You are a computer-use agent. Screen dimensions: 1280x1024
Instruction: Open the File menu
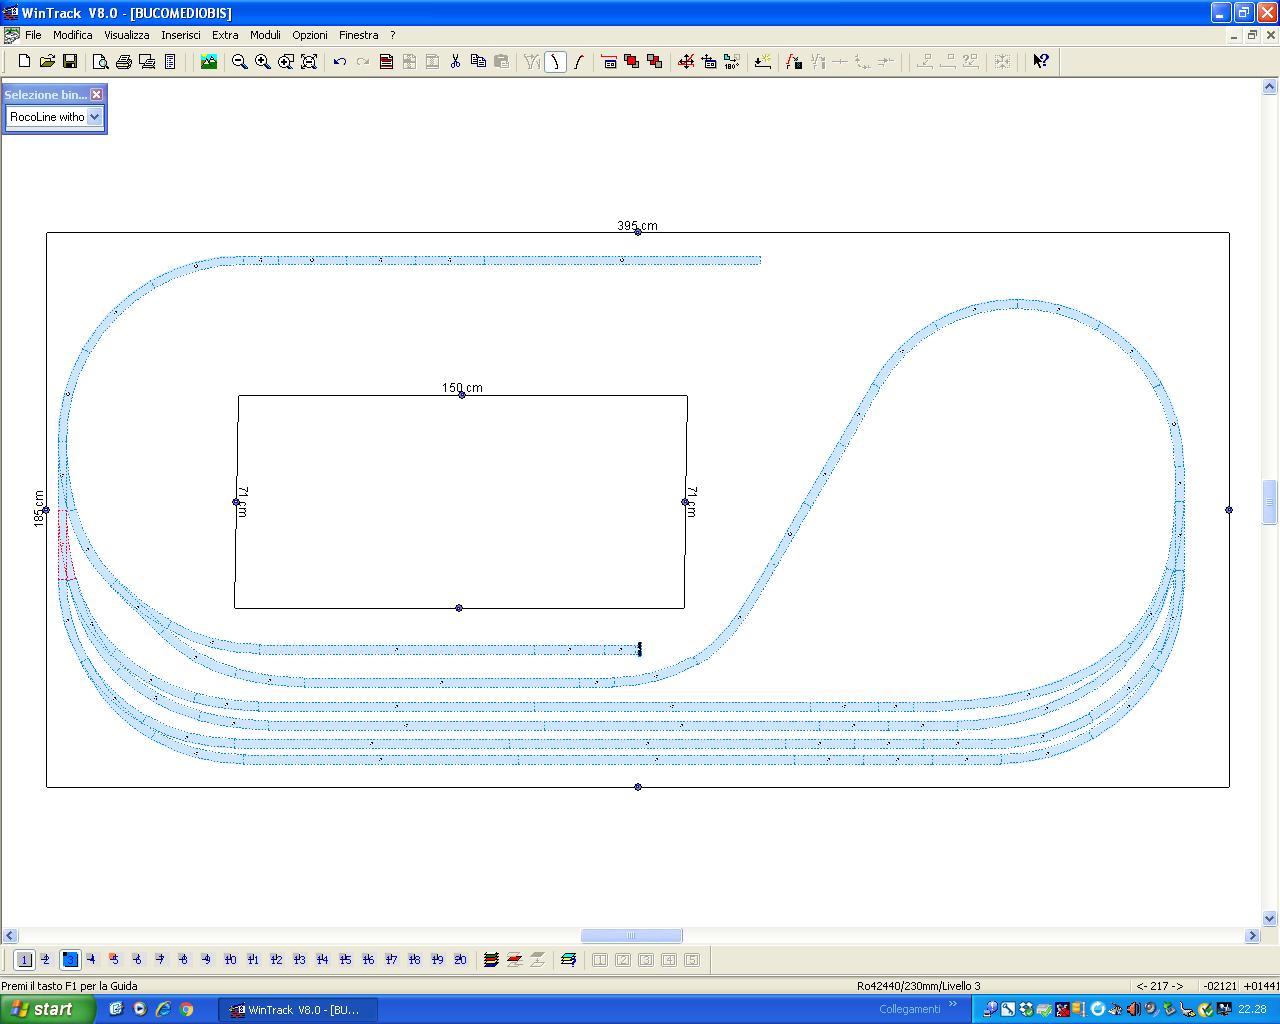pos(33,35)
